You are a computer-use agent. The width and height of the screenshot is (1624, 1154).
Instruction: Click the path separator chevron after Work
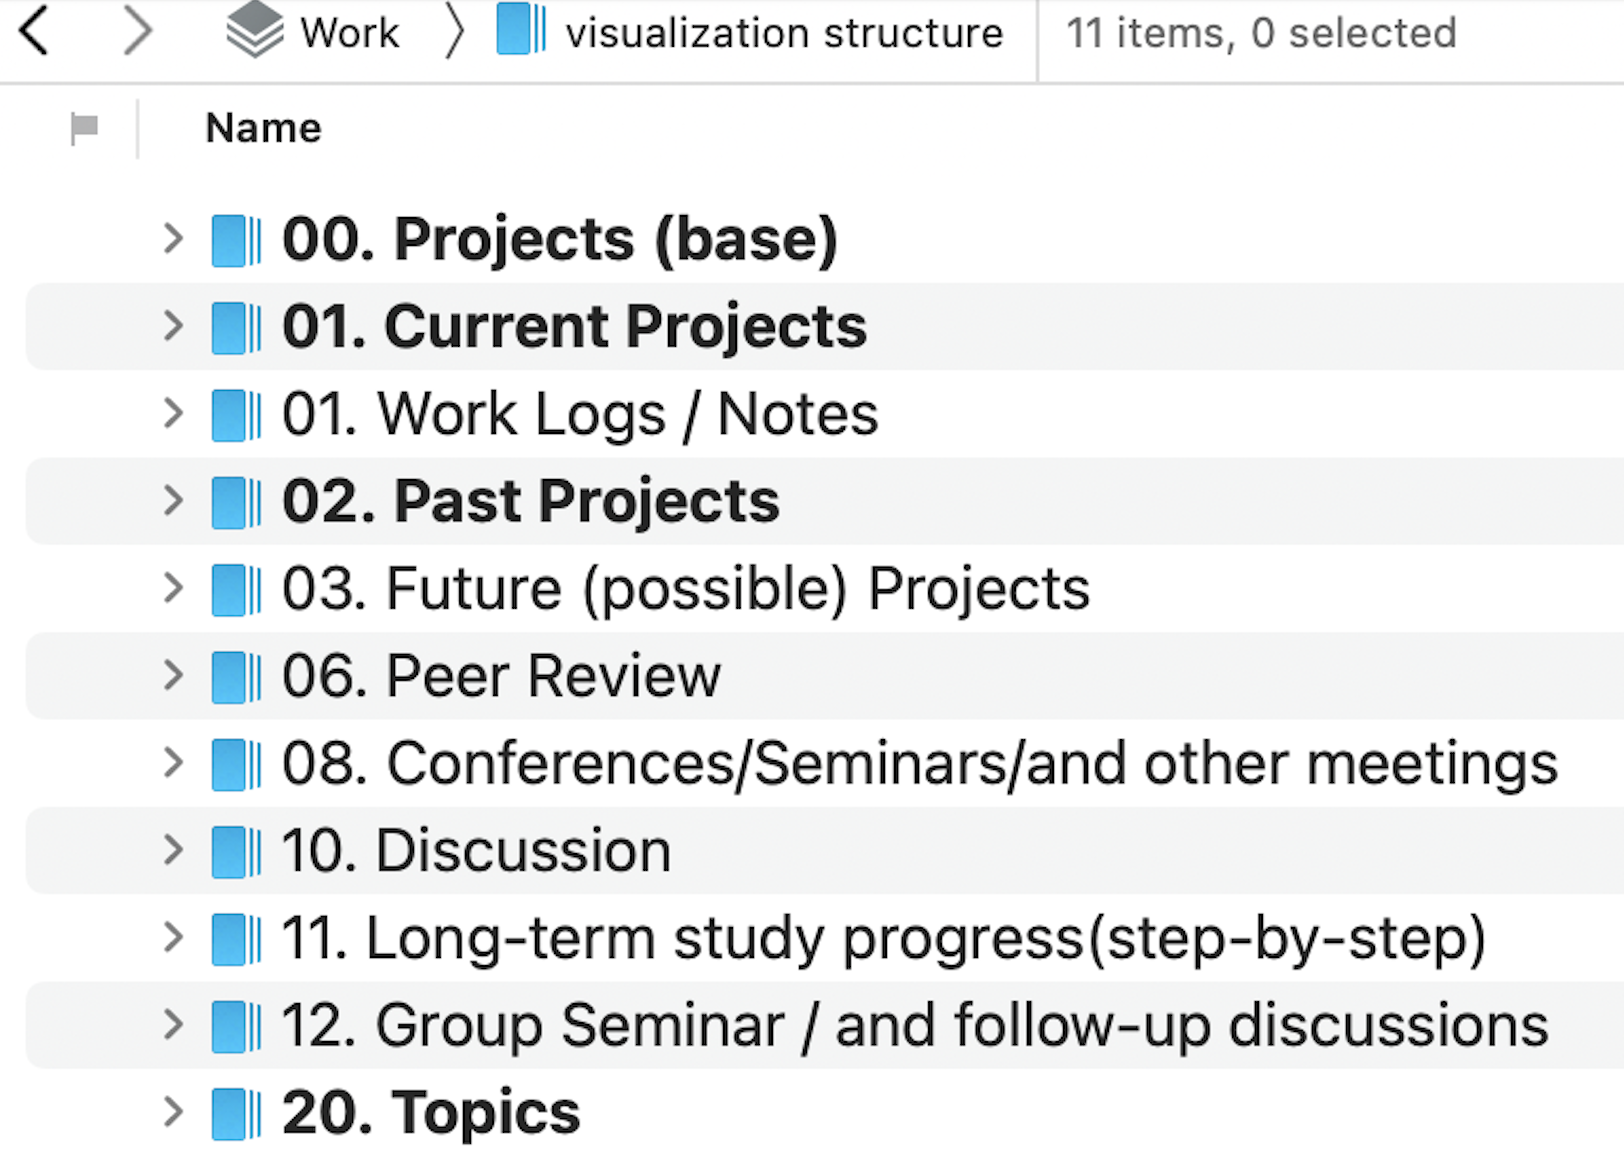(454, 32)
